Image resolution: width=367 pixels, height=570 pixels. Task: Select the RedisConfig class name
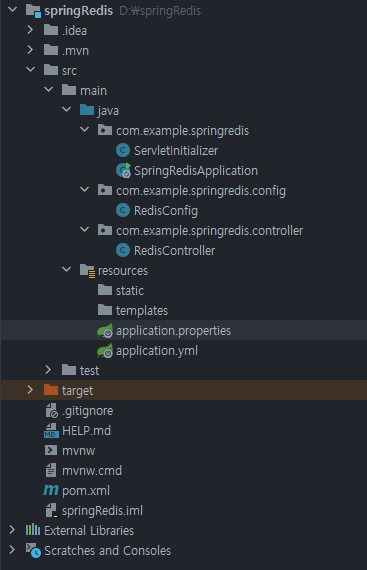(x=166, y=210)
